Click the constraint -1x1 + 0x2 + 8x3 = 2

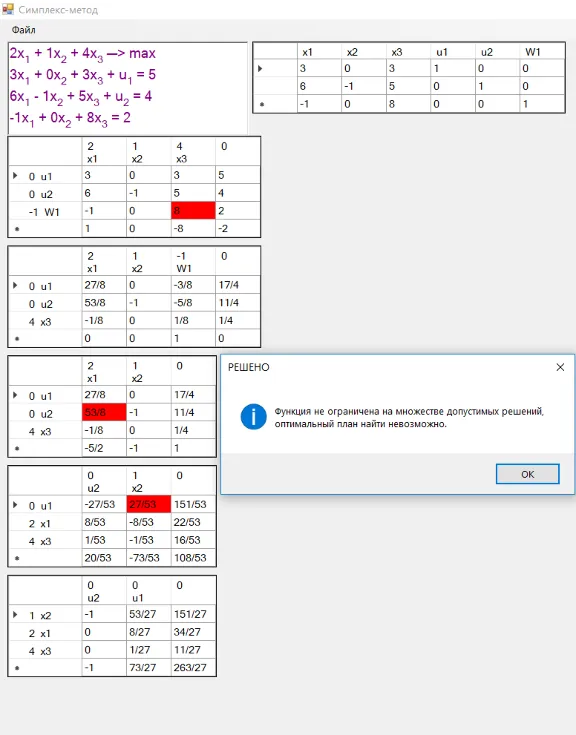(x=70, y=118)
